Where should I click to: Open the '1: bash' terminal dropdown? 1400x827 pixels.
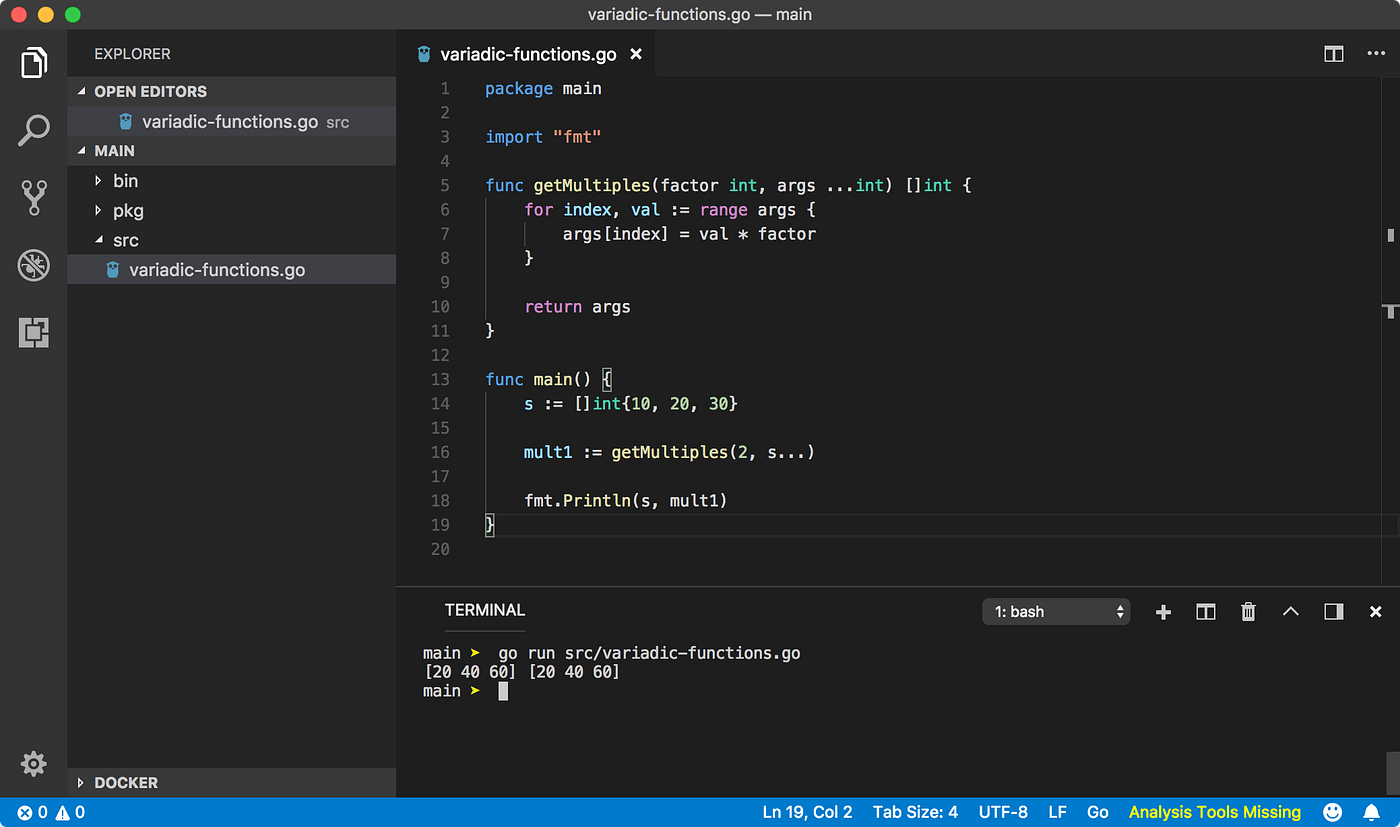pos(1056,611)
